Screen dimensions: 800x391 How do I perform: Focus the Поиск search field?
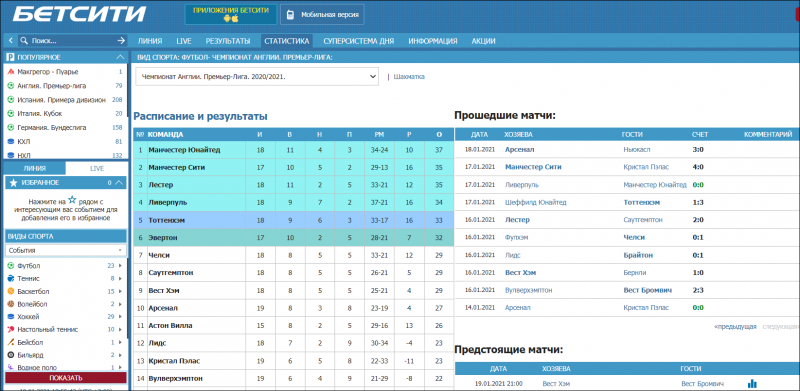pyautogui.click(x=71, y=41)
